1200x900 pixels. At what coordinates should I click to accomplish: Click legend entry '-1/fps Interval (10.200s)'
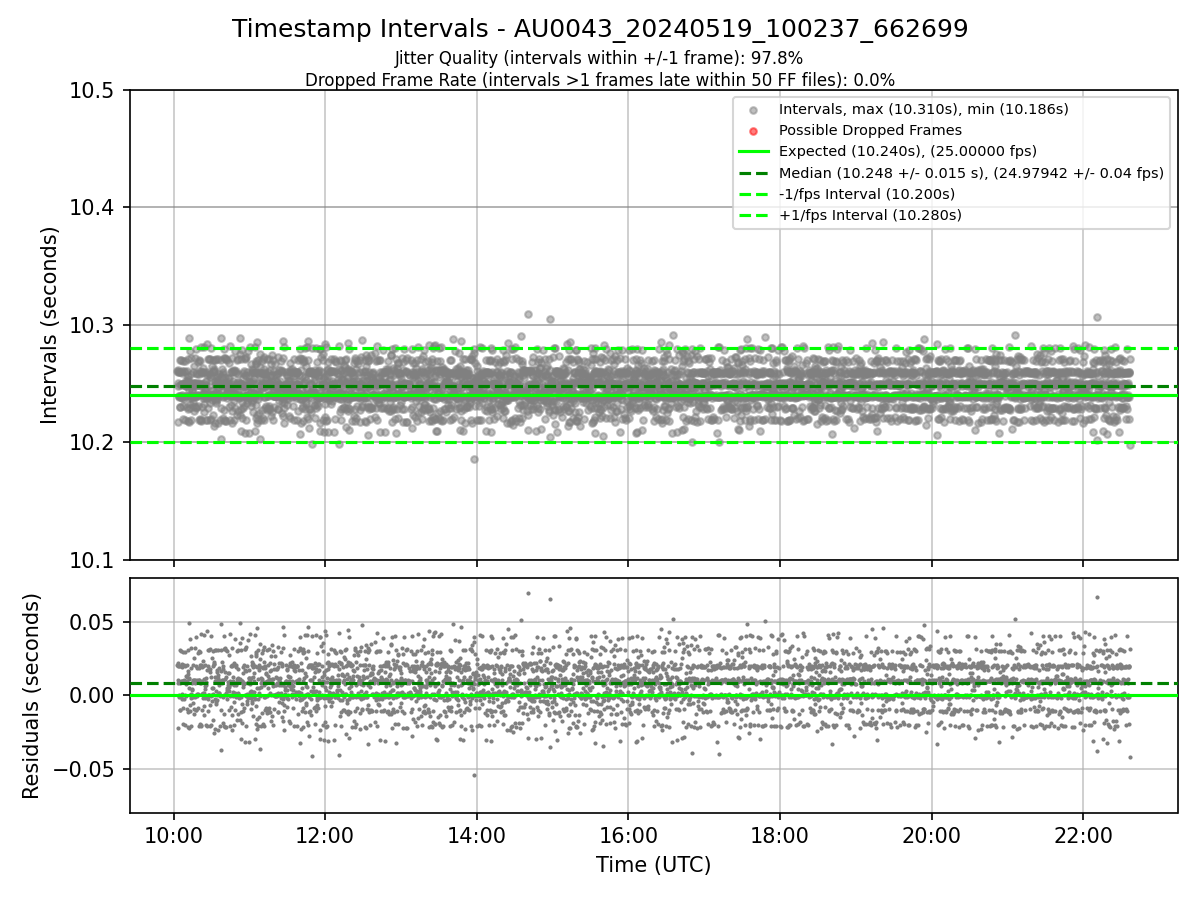pos(867,194)
